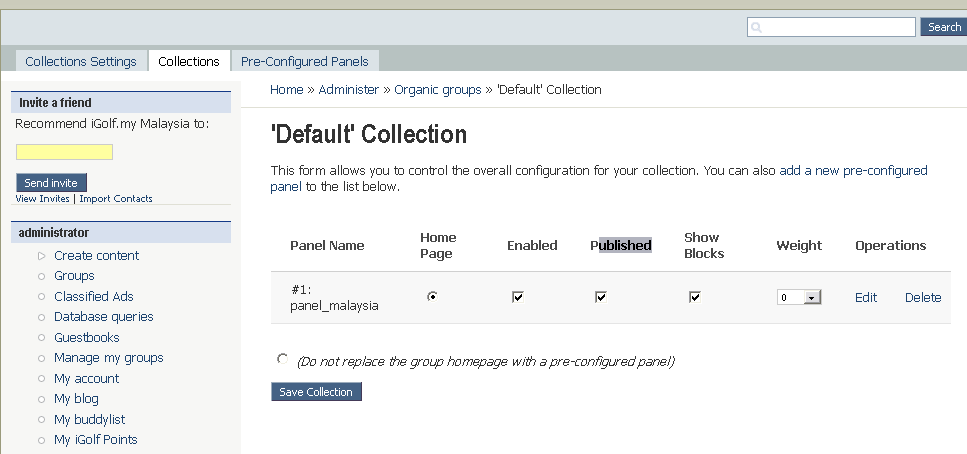967x454 pixels.
Task: Toggle Show Blocks checkbox for panel_malaysia
Action: 694,297
